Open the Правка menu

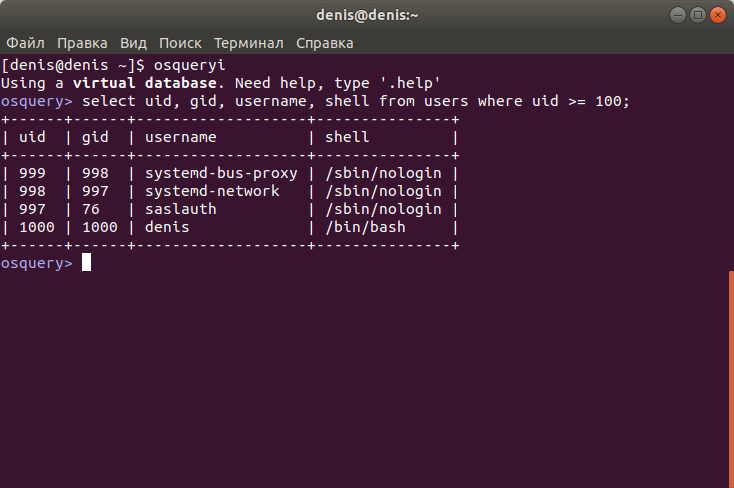pyautogui.click(x=82, y=43)
